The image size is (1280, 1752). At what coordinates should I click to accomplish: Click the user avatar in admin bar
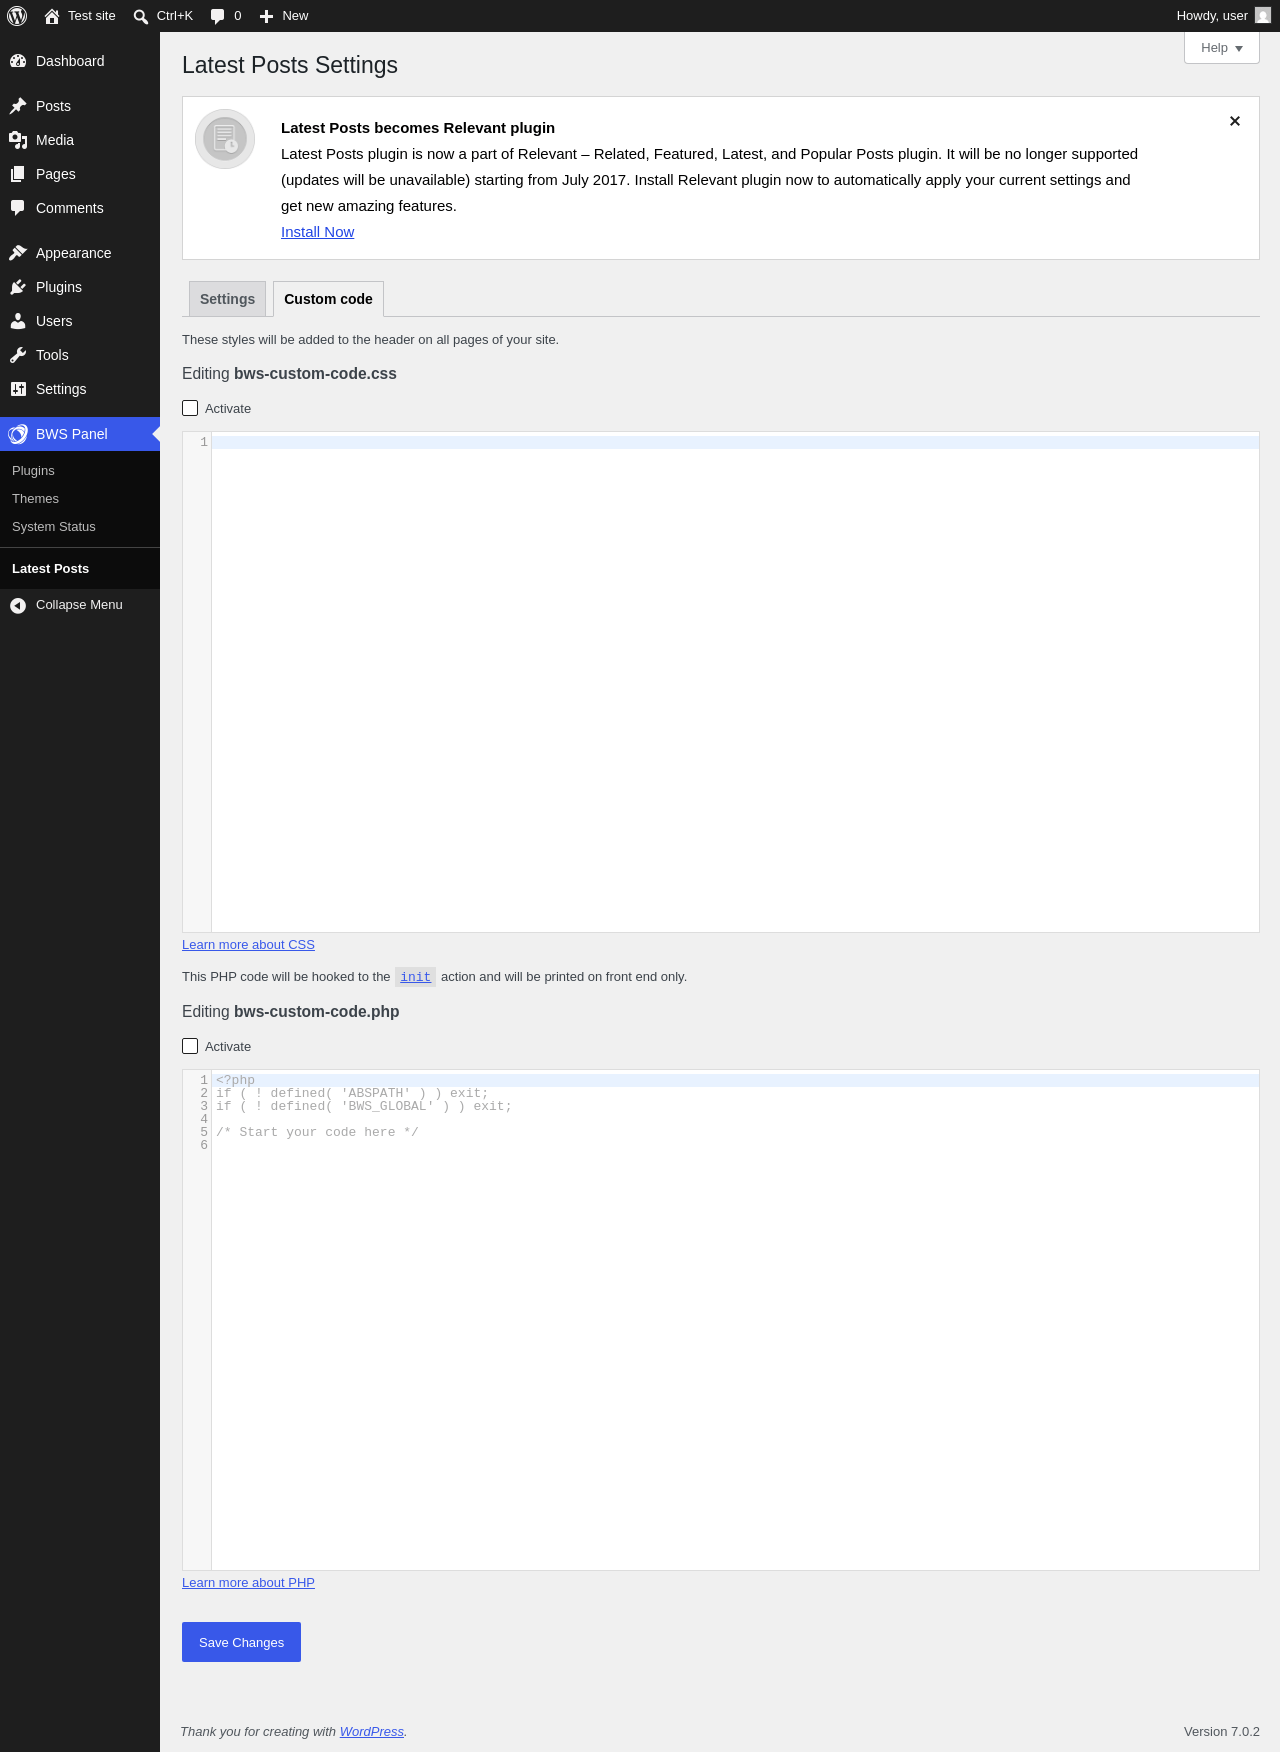tap(1263, 16)
